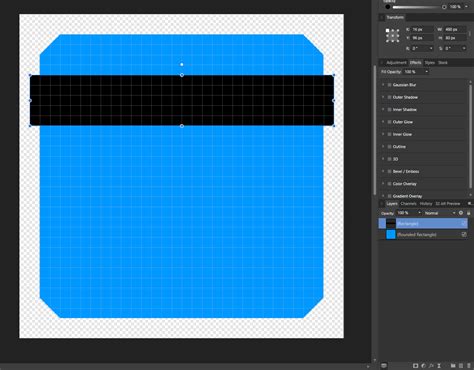Click the top-center handle of the black rectangle
474x370 pixels.
point(182,75)
